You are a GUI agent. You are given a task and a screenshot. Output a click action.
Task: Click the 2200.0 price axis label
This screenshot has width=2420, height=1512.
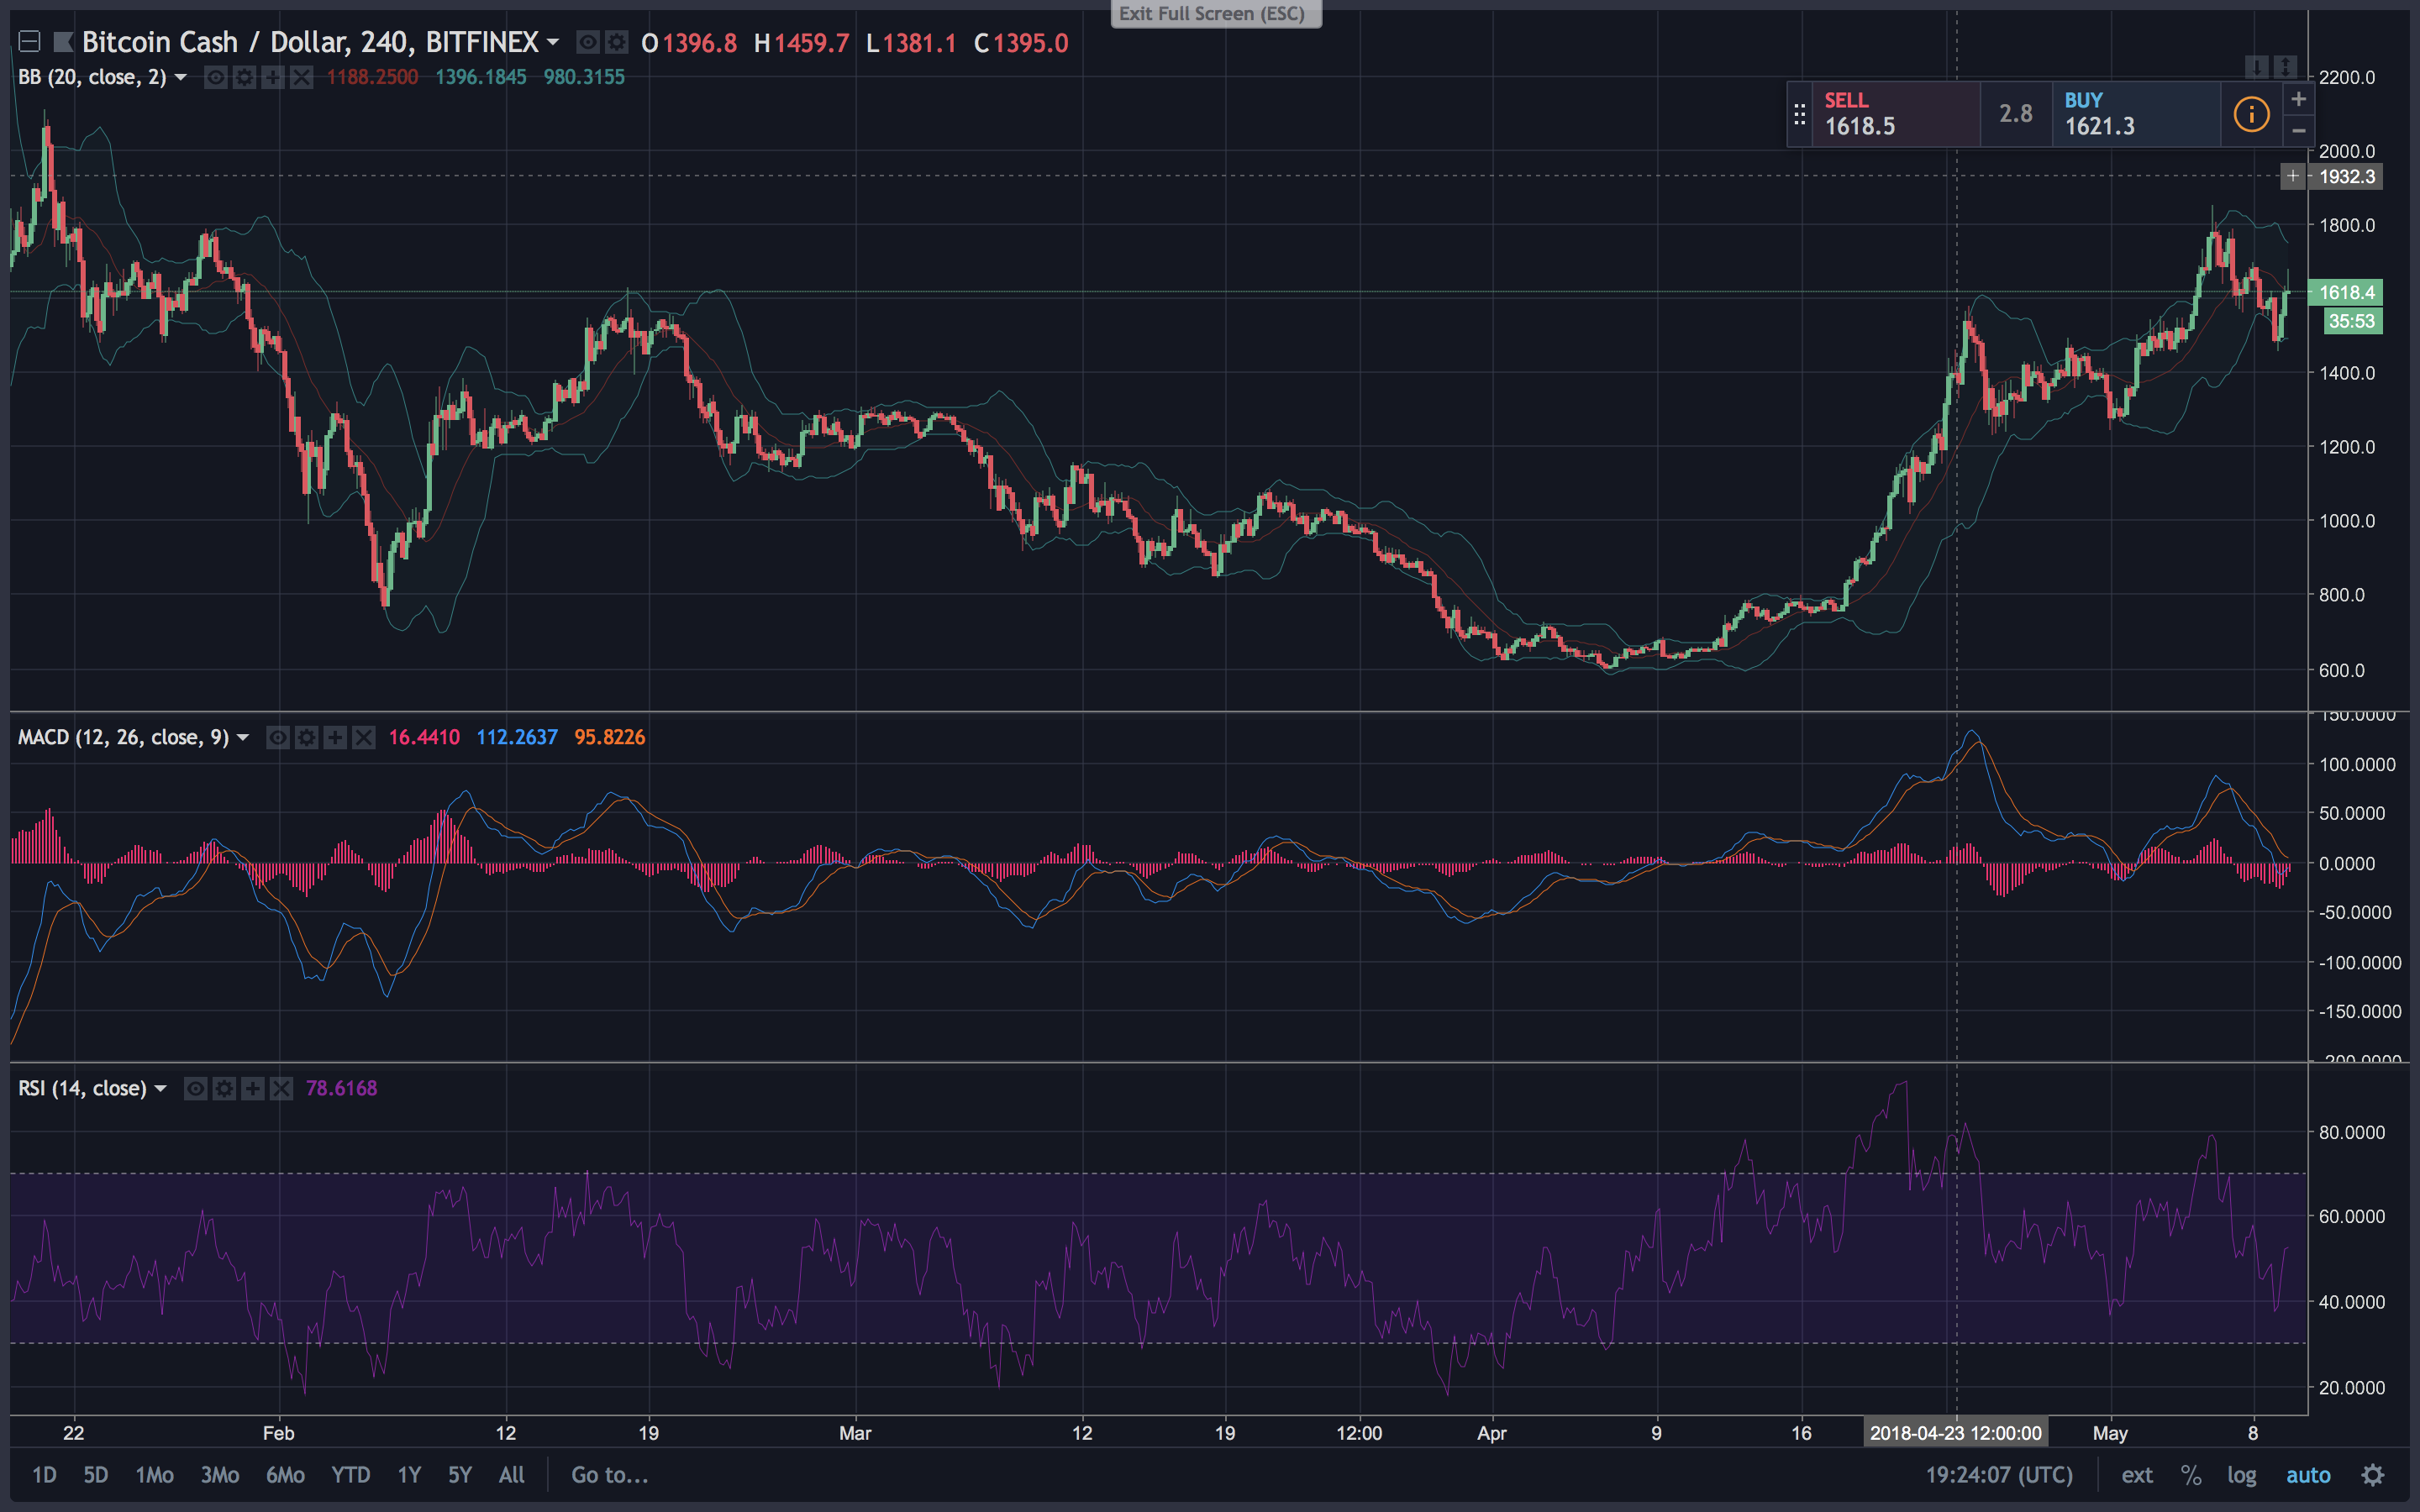point(2346,77)
